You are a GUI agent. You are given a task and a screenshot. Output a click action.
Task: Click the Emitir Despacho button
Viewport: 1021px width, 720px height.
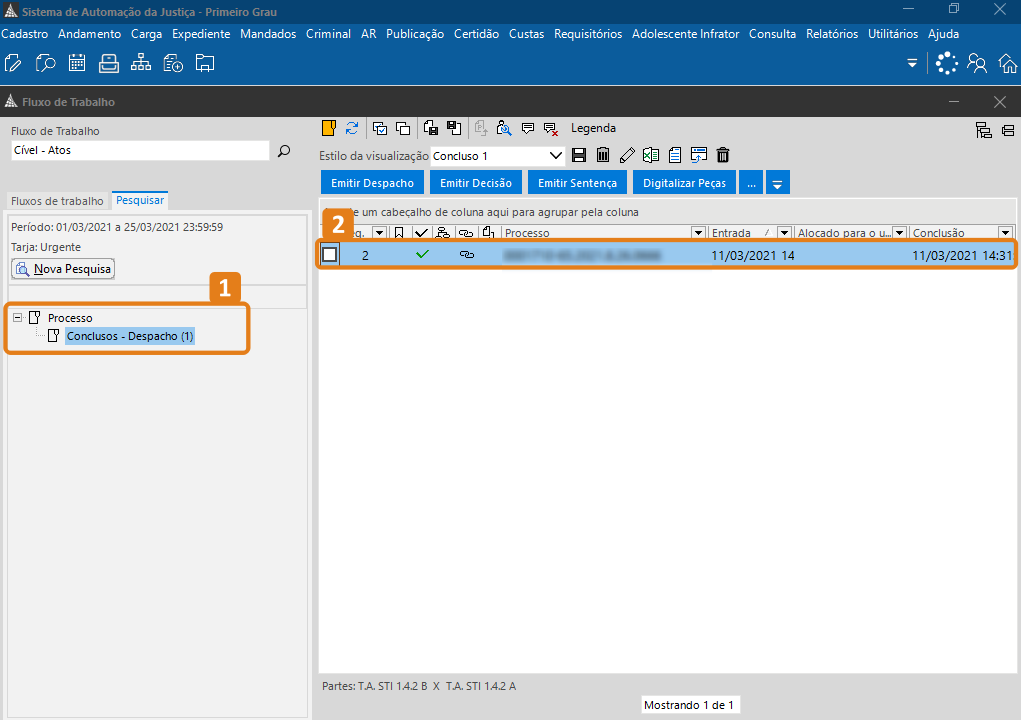(372, 183)
